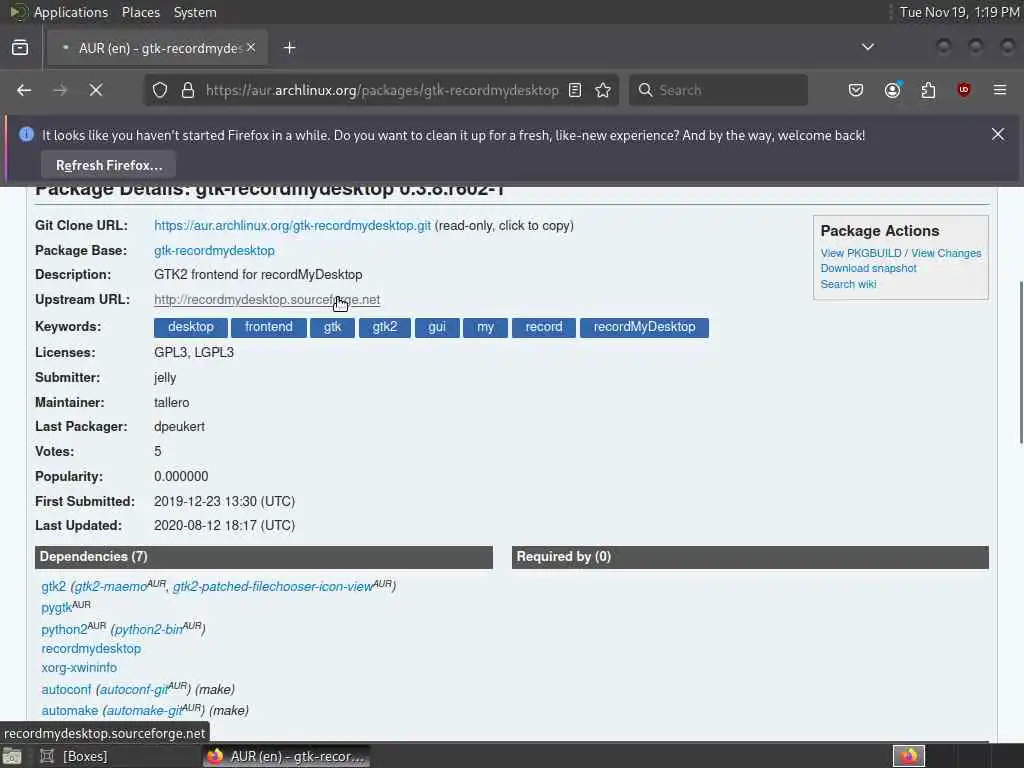This screenshot has height=768, width=1024.
Task: Click the [Boxes] taskbar entry
Action: [75, 756]
